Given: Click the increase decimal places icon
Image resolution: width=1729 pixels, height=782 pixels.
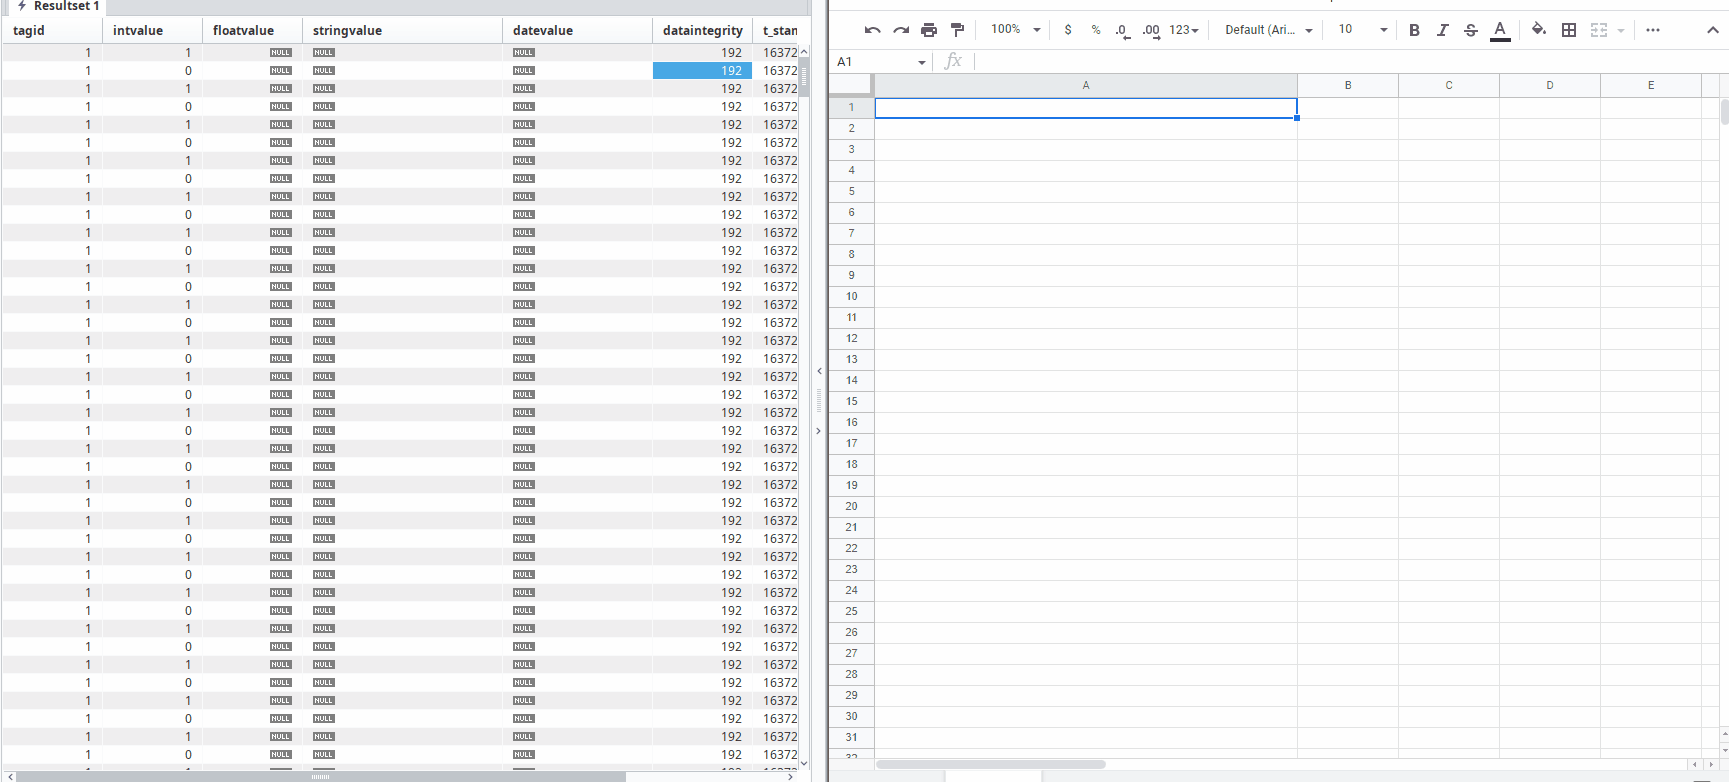Looking at the screenshot, I should click(x=1151, y=31).
